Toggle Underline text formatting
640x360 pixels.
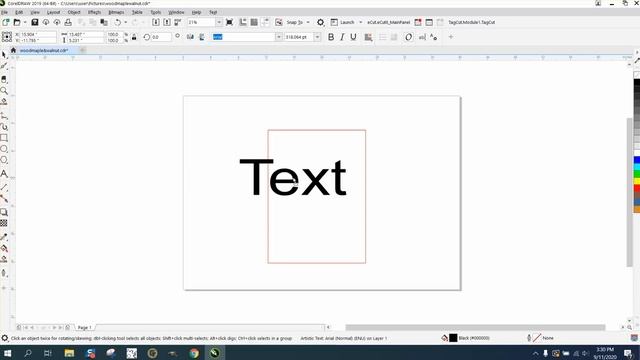pyautogui.click(x=353, y=37)
